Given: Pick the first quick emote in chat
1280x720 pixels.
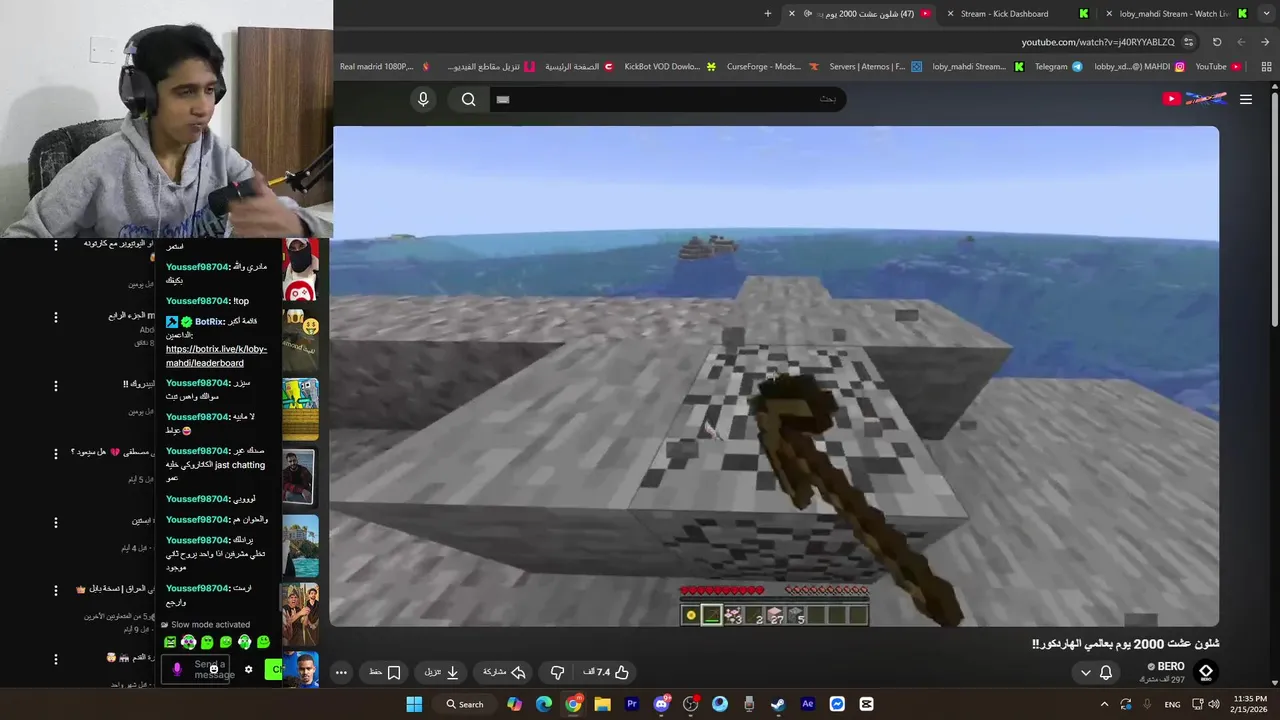Looking at the screenshot, I should click(x=170, y=642).
